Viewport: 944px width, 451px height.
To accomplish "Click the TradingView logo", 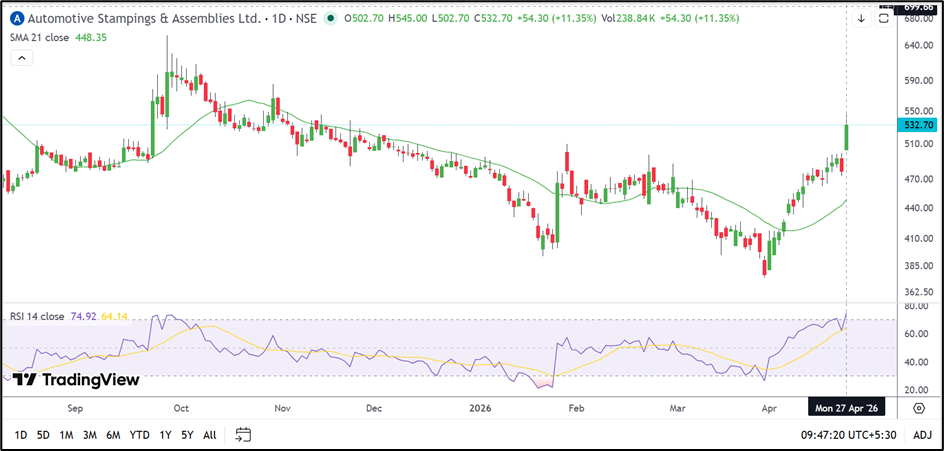I will [76, 380].
